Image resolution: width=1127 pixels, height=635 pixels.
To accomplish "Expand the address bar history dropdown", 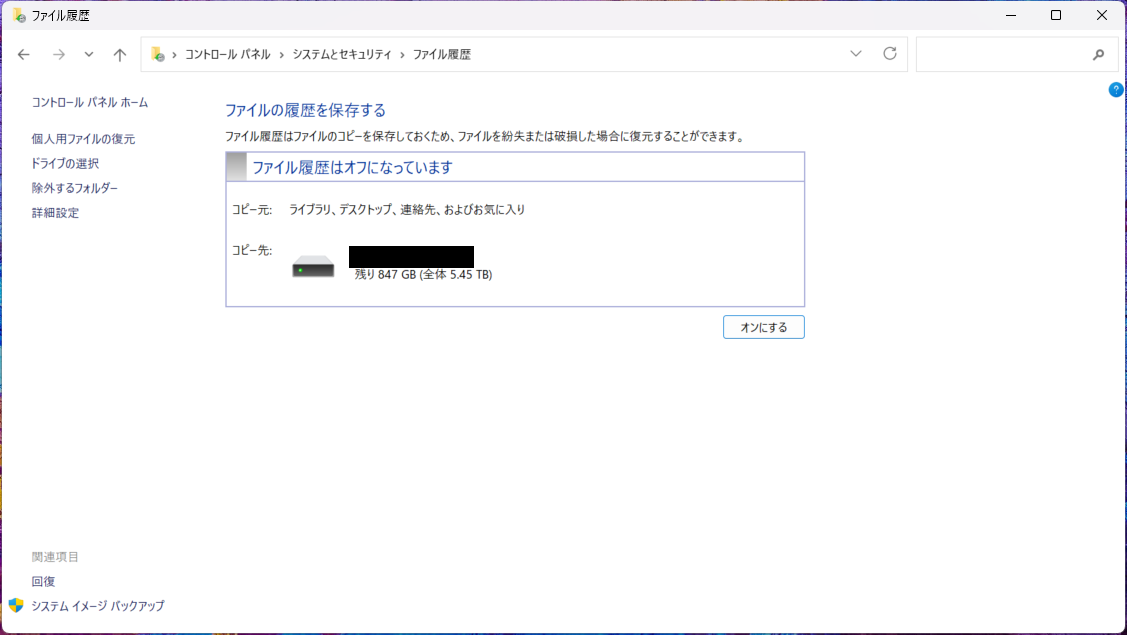I will pyautogui.click(x=856, y=54).
